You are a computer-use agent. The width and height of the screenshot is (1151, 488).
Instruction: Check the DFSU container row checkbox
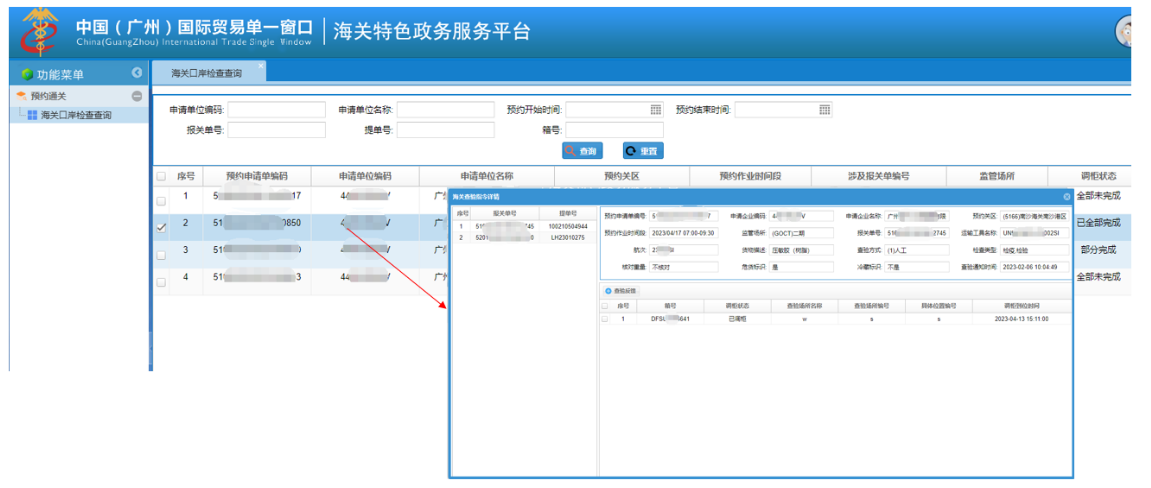pos(605,319)
